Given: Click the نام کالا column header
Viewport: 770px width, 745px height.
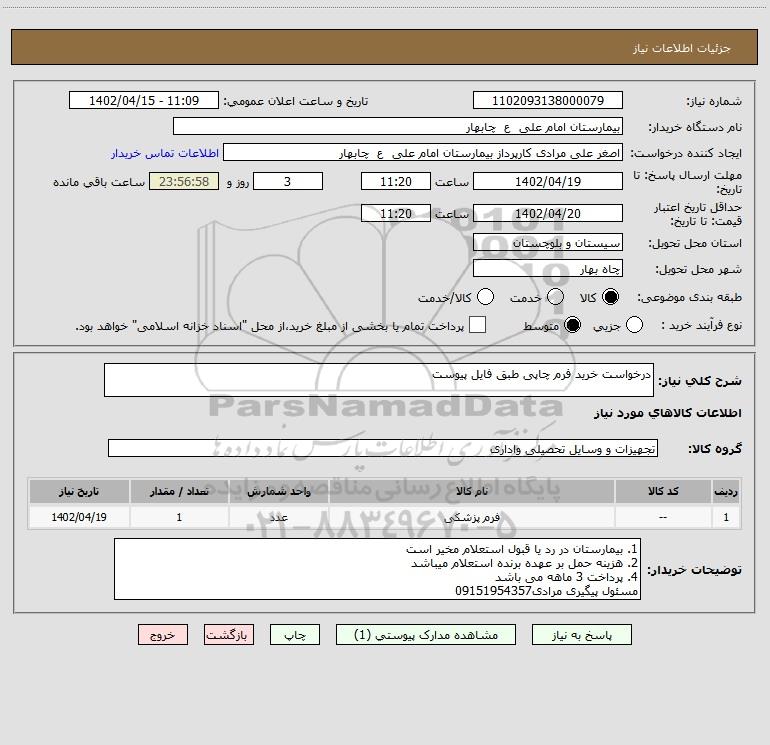Looking at the screenshot, I should [x=471, y=492].
